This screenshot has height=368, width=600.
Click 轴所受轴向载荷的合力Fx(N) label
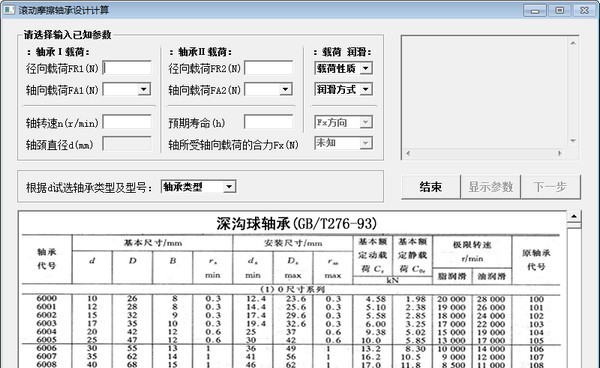pos(233,145)
